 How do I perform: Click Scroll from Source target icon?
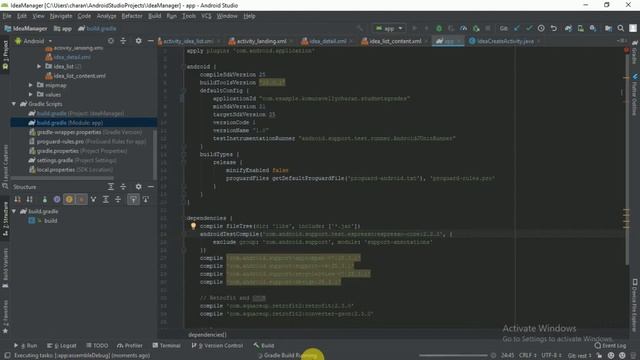click(111, 41)
